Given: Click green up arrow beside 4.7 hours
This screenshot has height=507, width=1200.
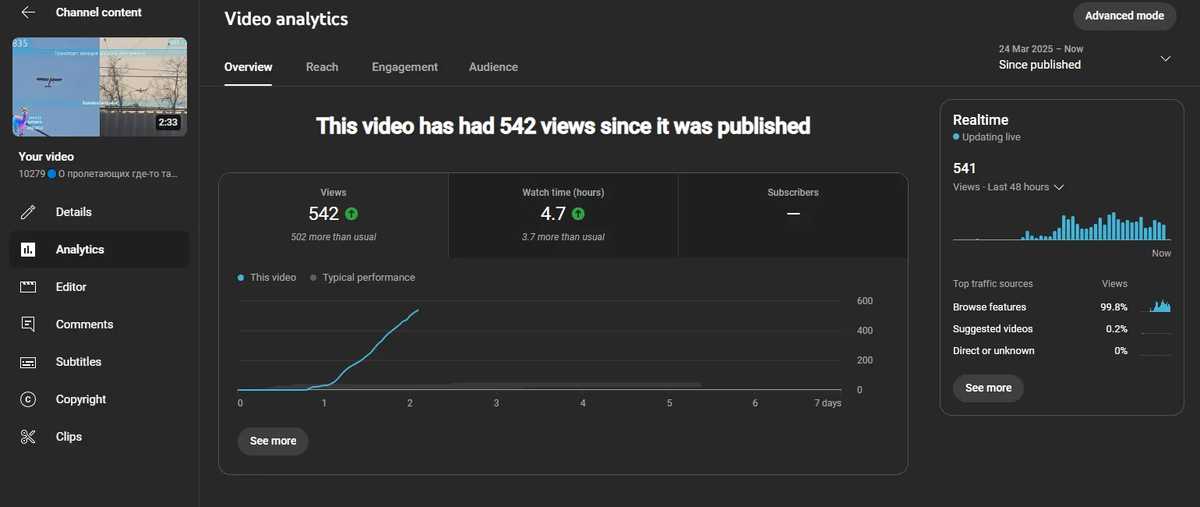Looking at the screenshot, I should [579, 214].
